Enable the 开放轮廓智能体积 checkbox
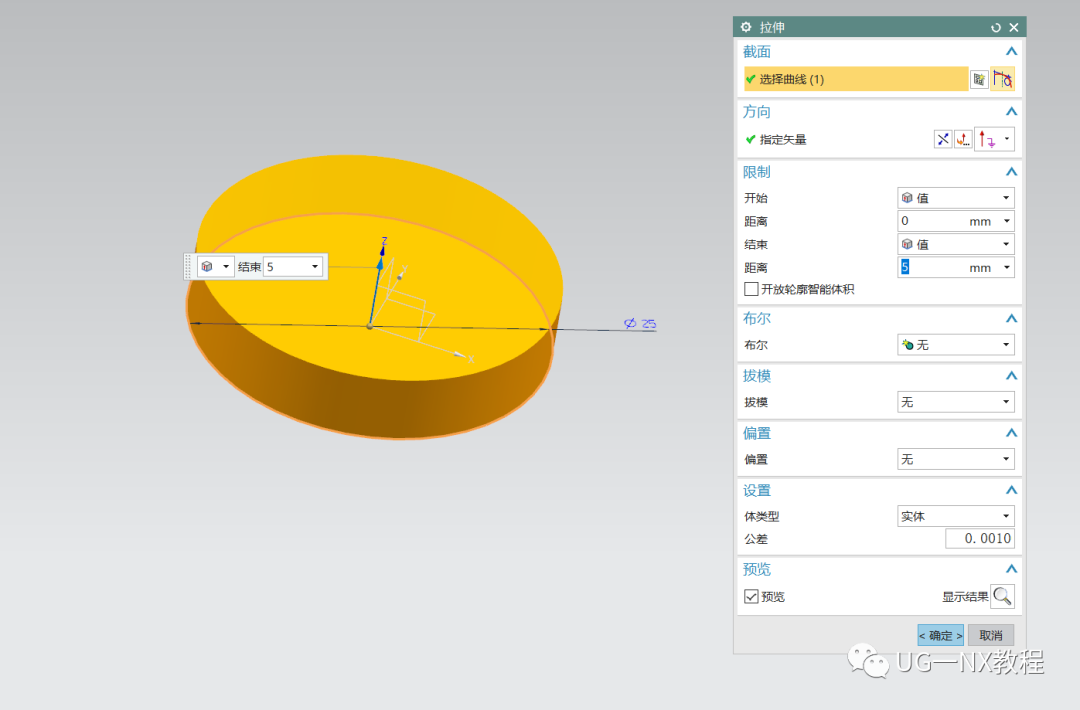 click(x=751, y=289)
